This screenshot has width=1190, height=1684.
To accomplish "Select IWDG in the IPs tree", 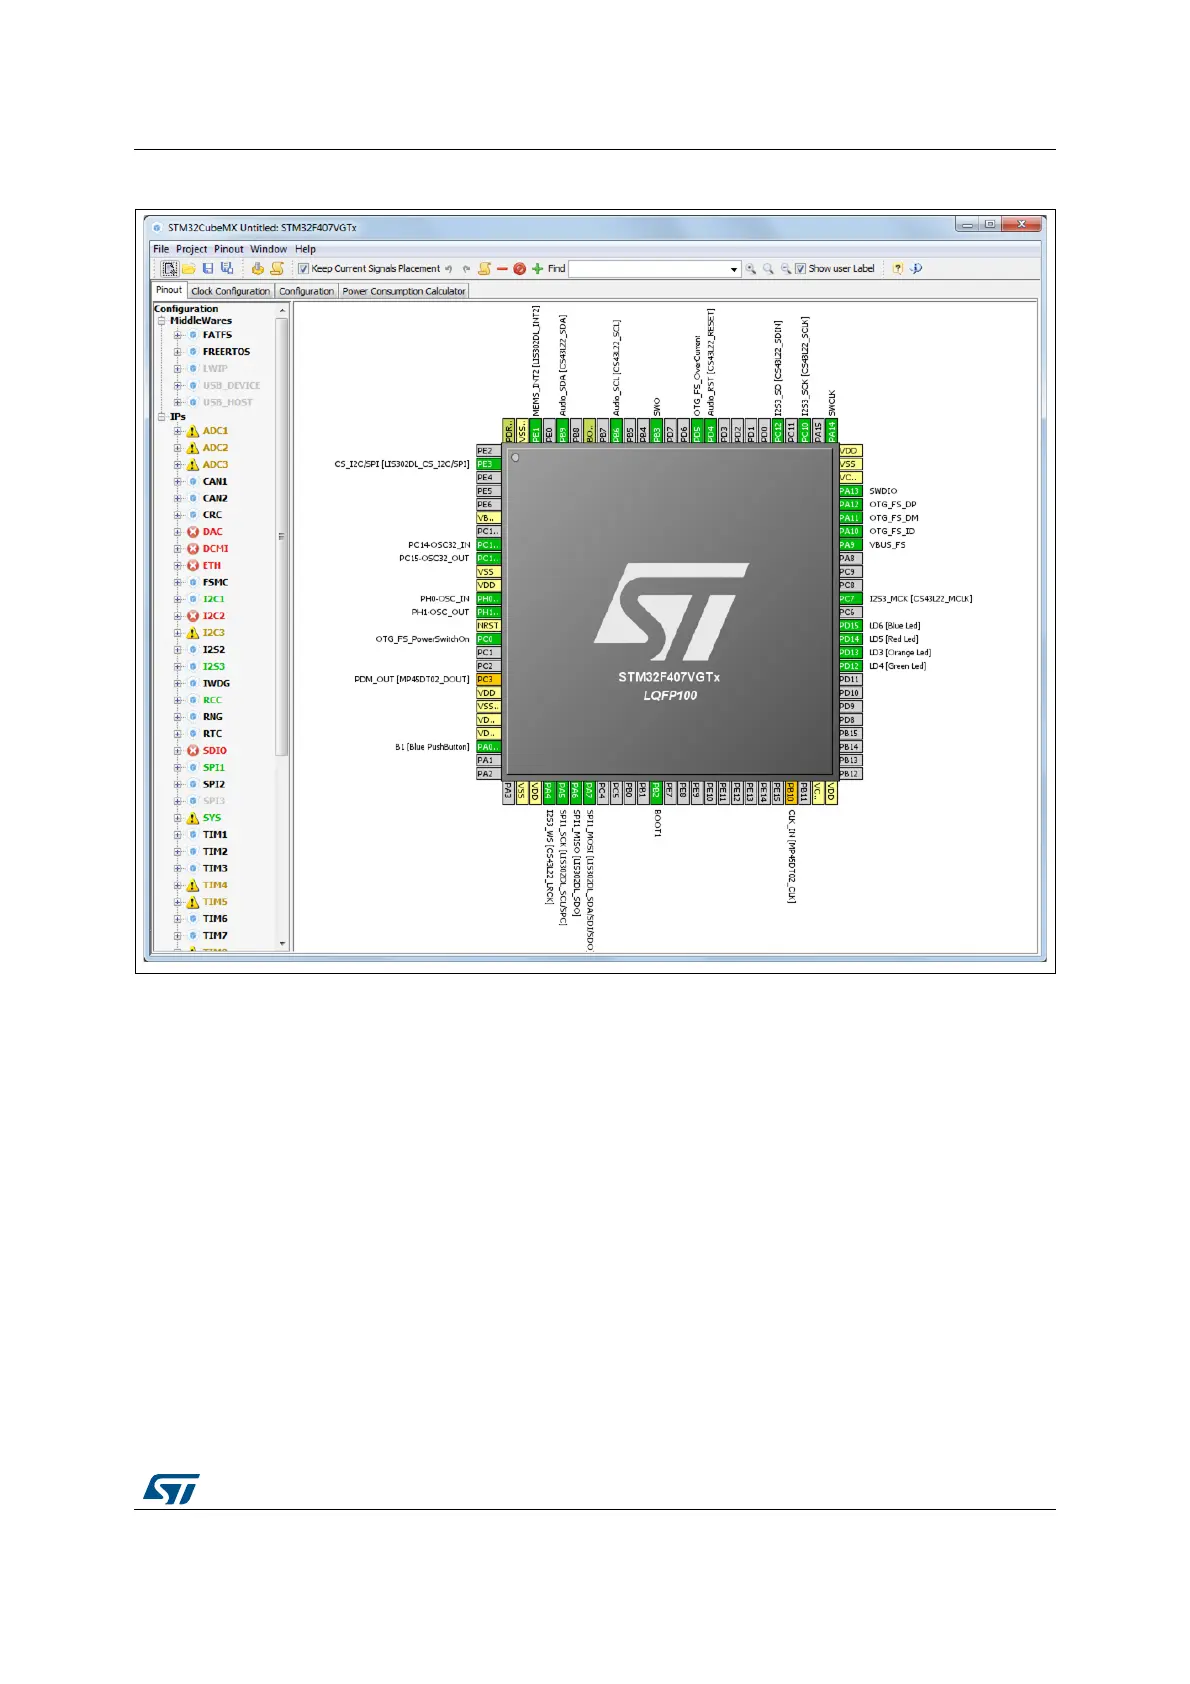I will pos(216,684).
